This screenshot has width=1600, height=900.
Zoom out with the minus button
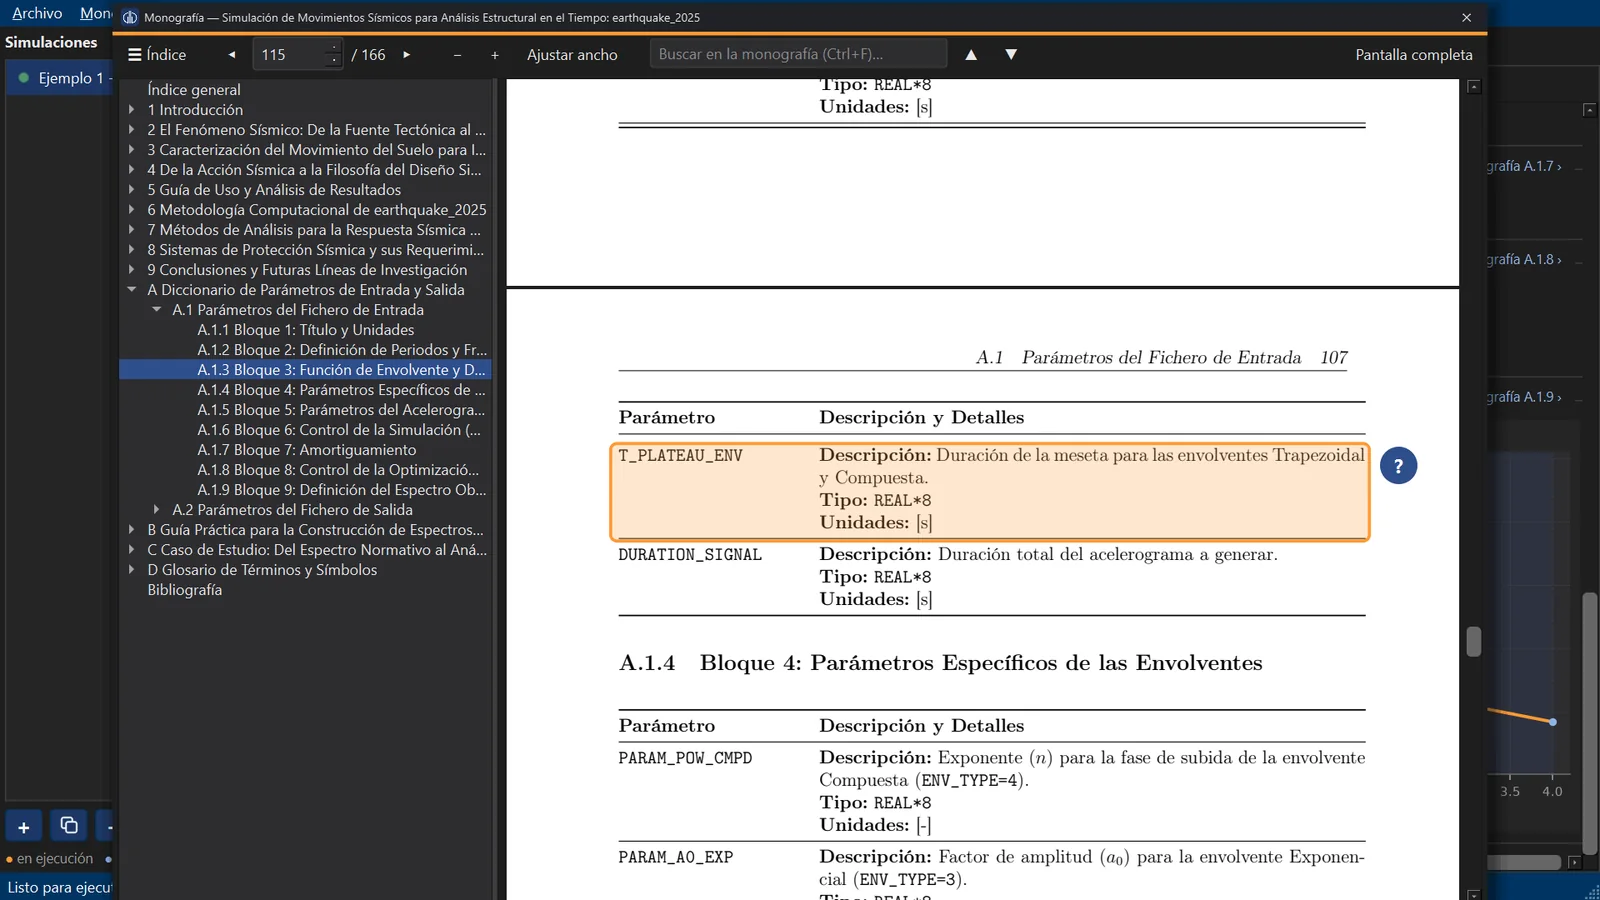(457, 55)
